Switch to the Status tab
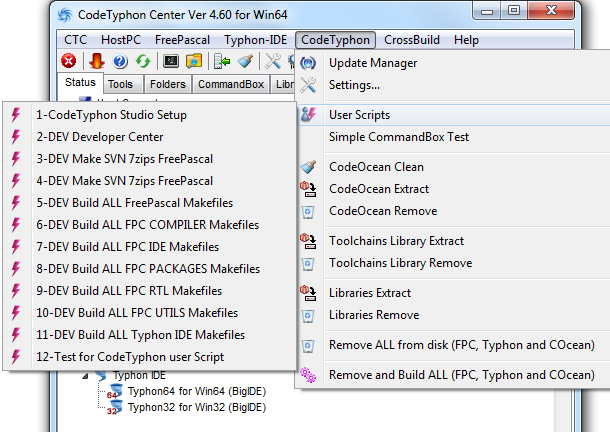Screen dimensions: 610x432 (x=81, y=83)
